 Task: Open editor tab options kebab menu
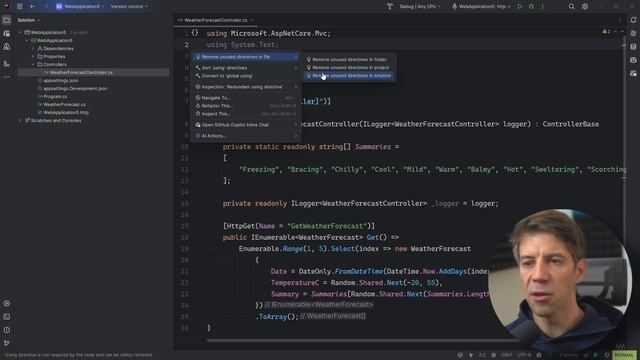(x=619, y=20)
